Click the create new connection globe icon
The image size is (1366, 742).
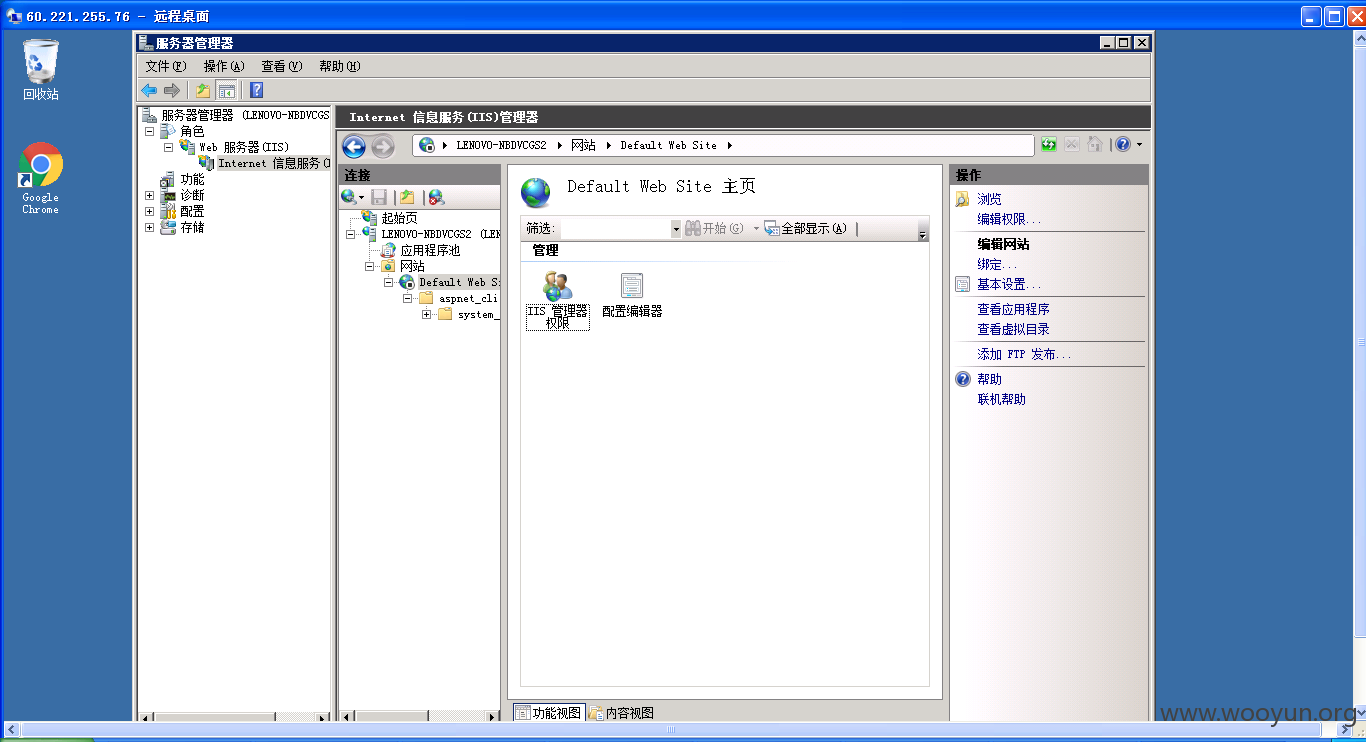click(x=349, y=197)
